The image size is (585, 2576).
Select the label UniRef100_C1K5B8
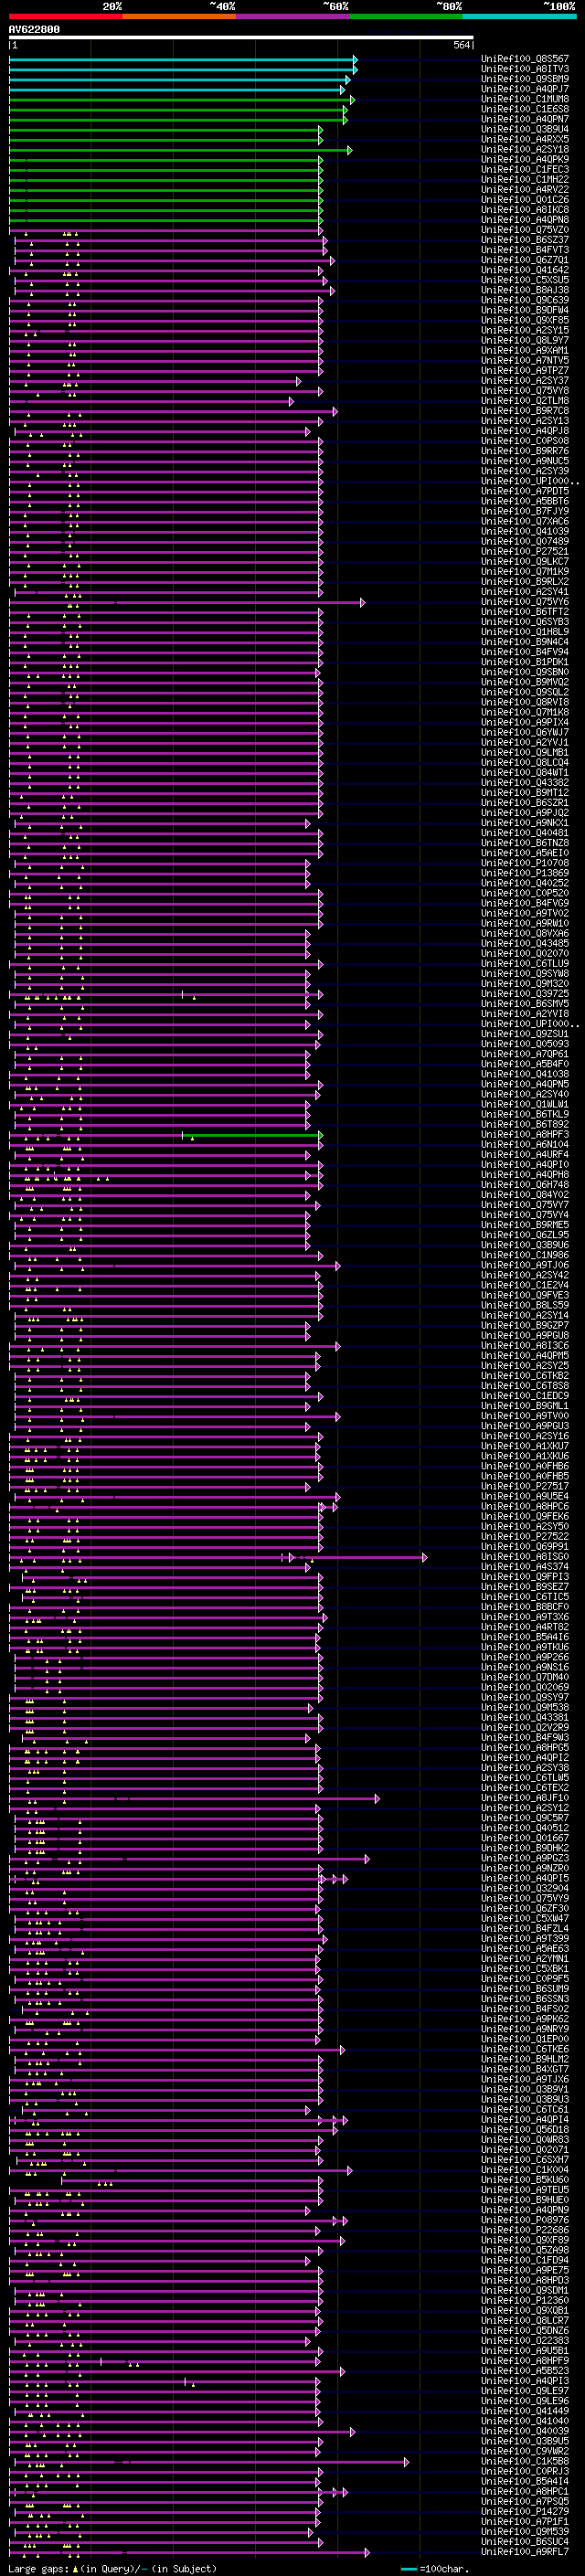click(x=525, y=2460)
